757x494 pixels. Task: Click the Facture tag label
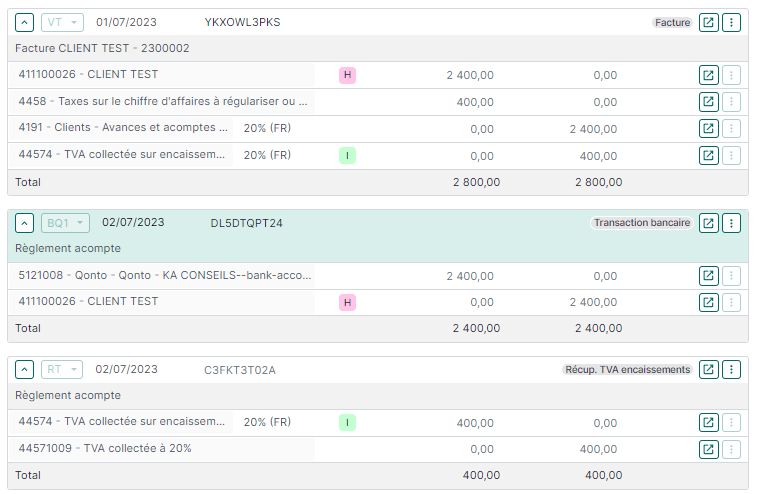coord(673,22)
